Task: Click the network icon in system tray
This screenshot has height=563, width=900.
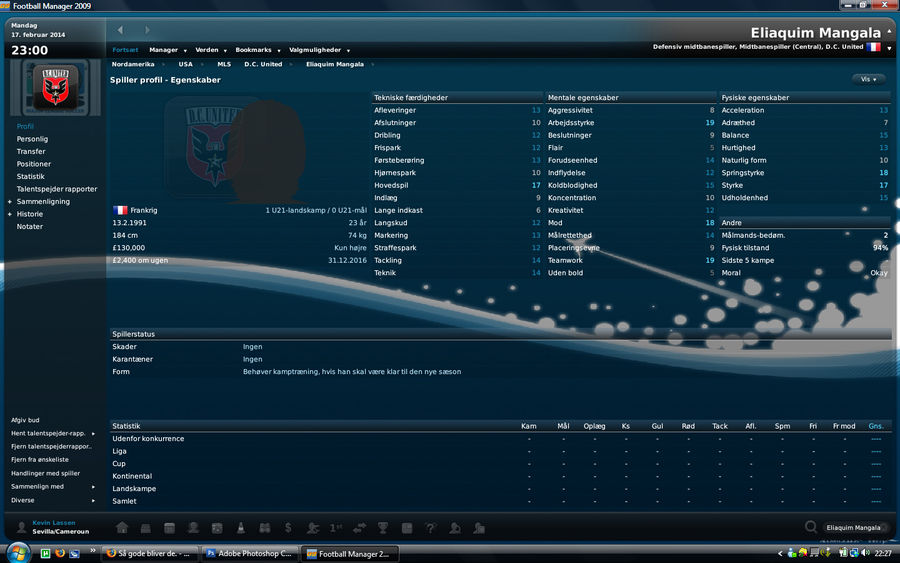Action: pos(854,553)
